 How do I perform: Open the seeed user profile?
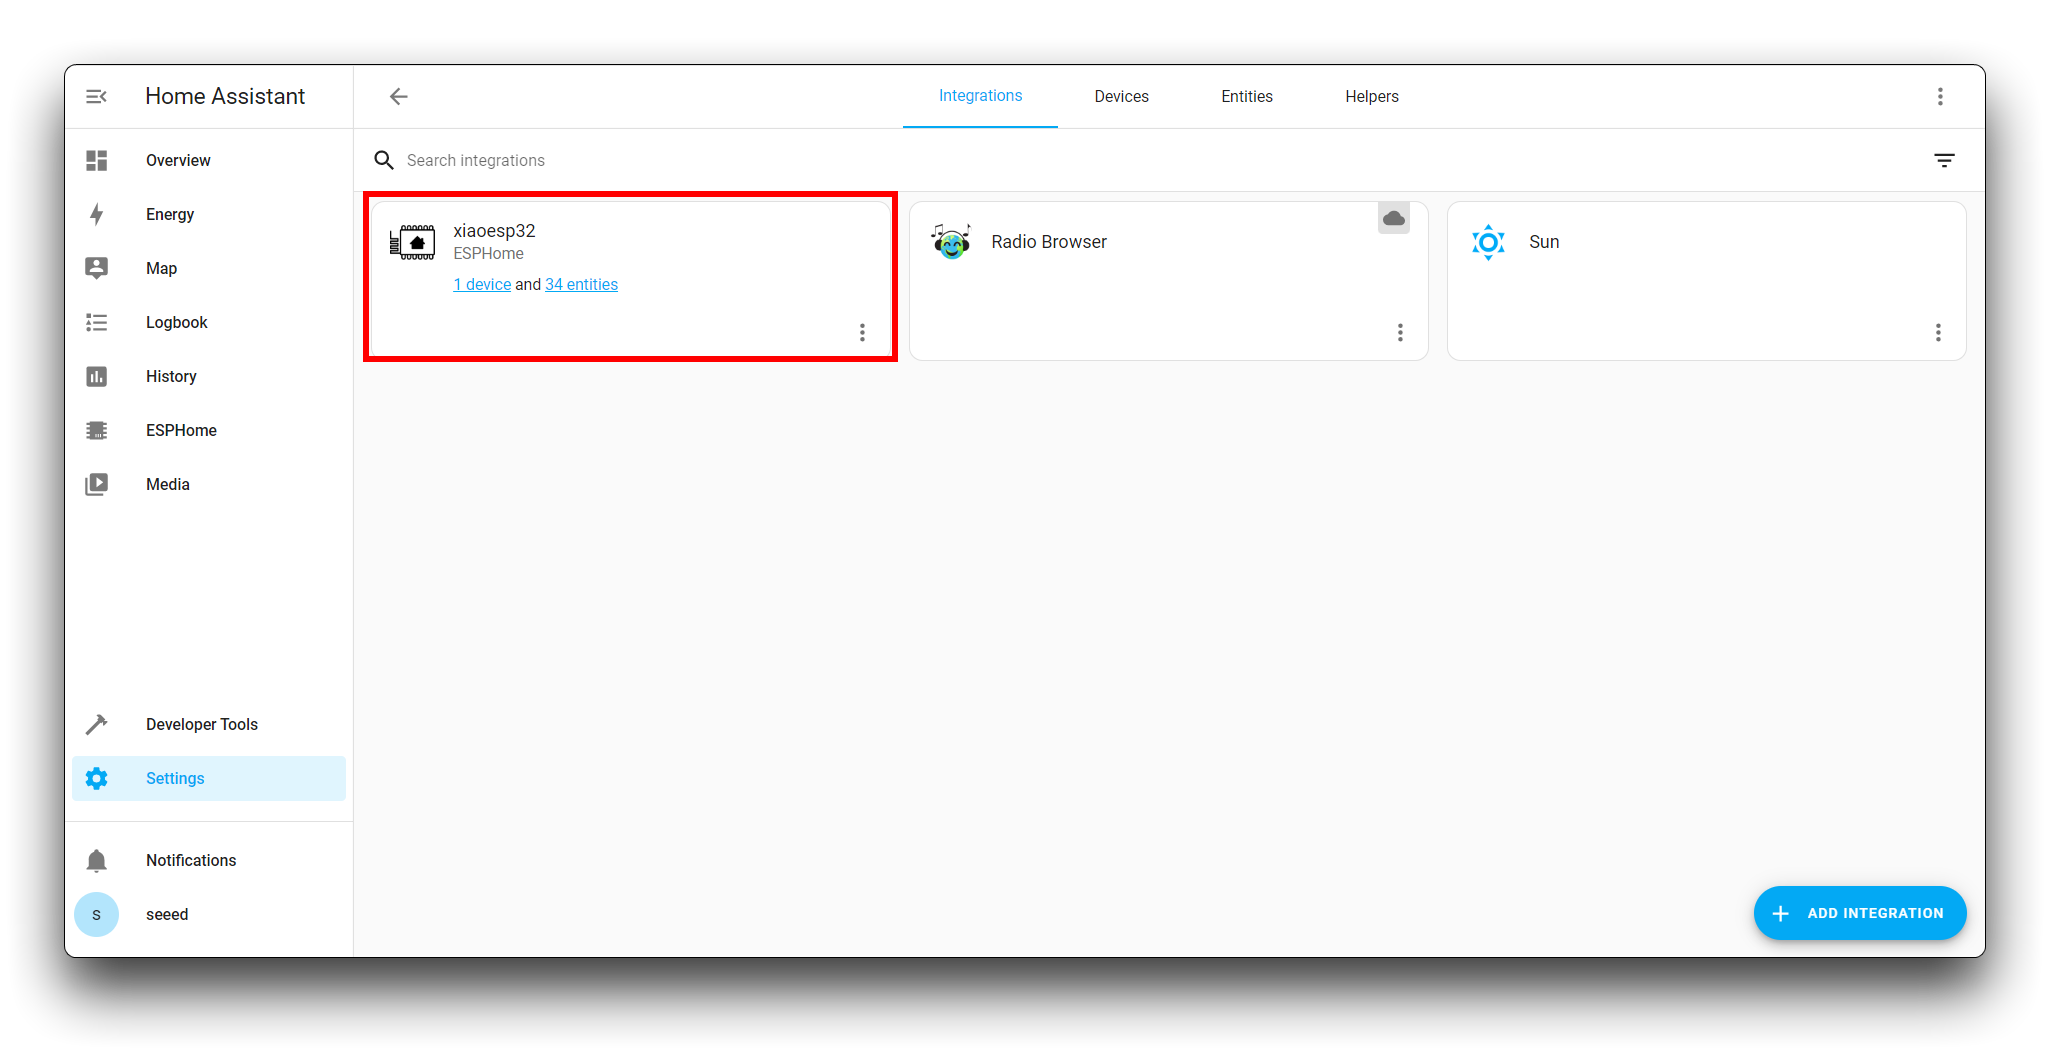[x=209, y=914]
